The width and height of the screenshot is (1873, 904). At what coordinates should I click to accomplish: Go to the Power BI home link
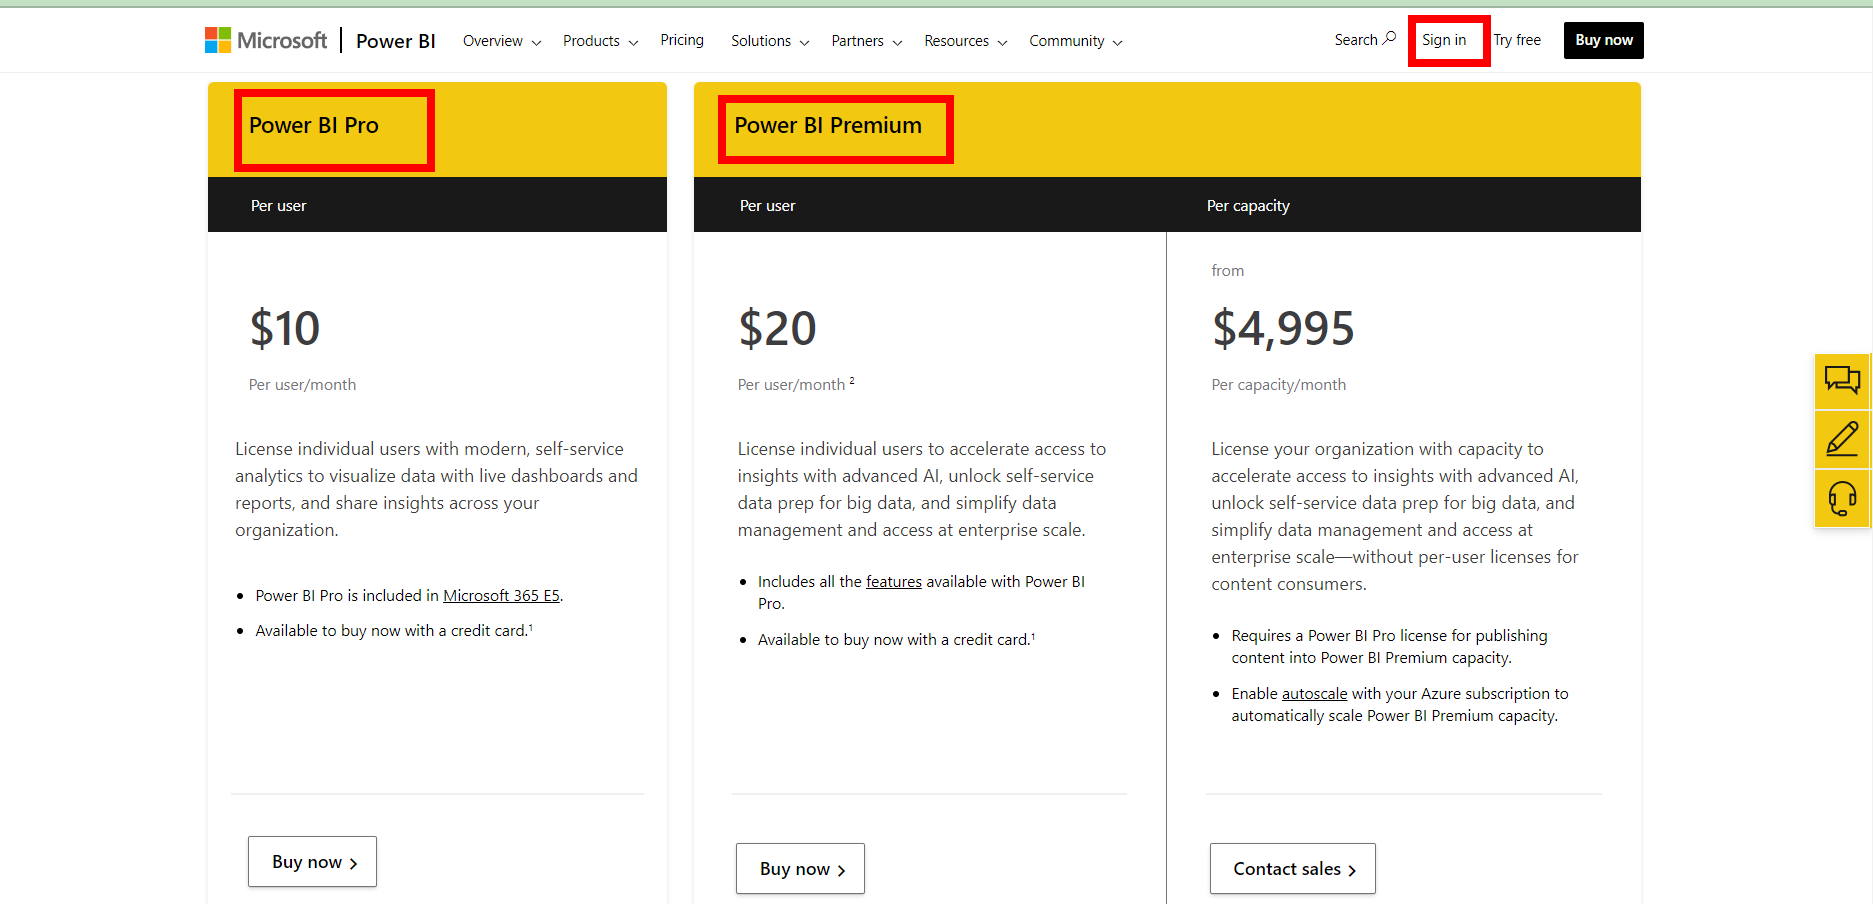click(x=396, y=41)
